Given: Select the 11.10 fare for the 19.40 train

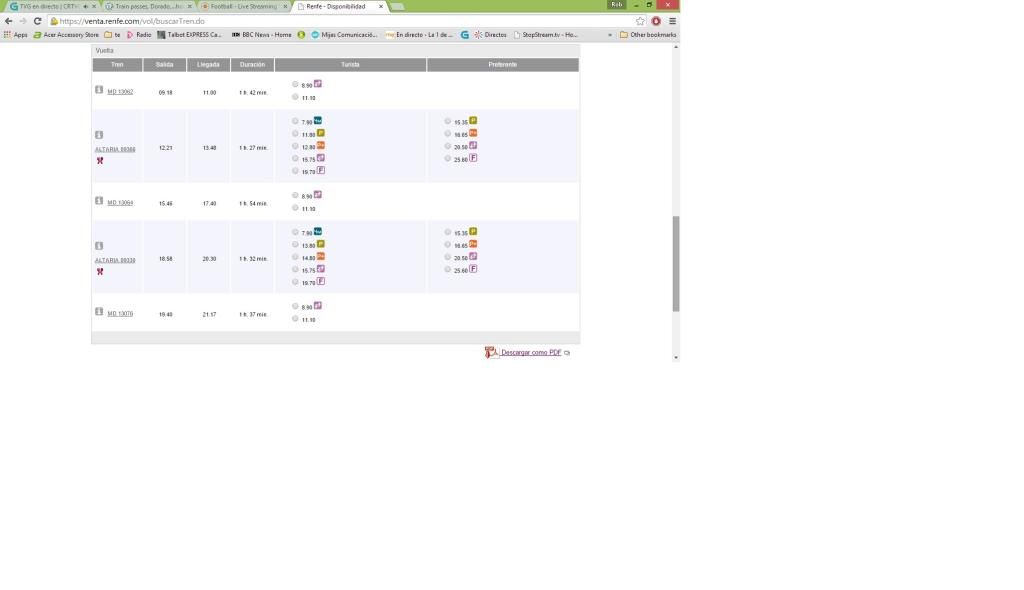Looking at the screenshot, I should tap(295, 319).
